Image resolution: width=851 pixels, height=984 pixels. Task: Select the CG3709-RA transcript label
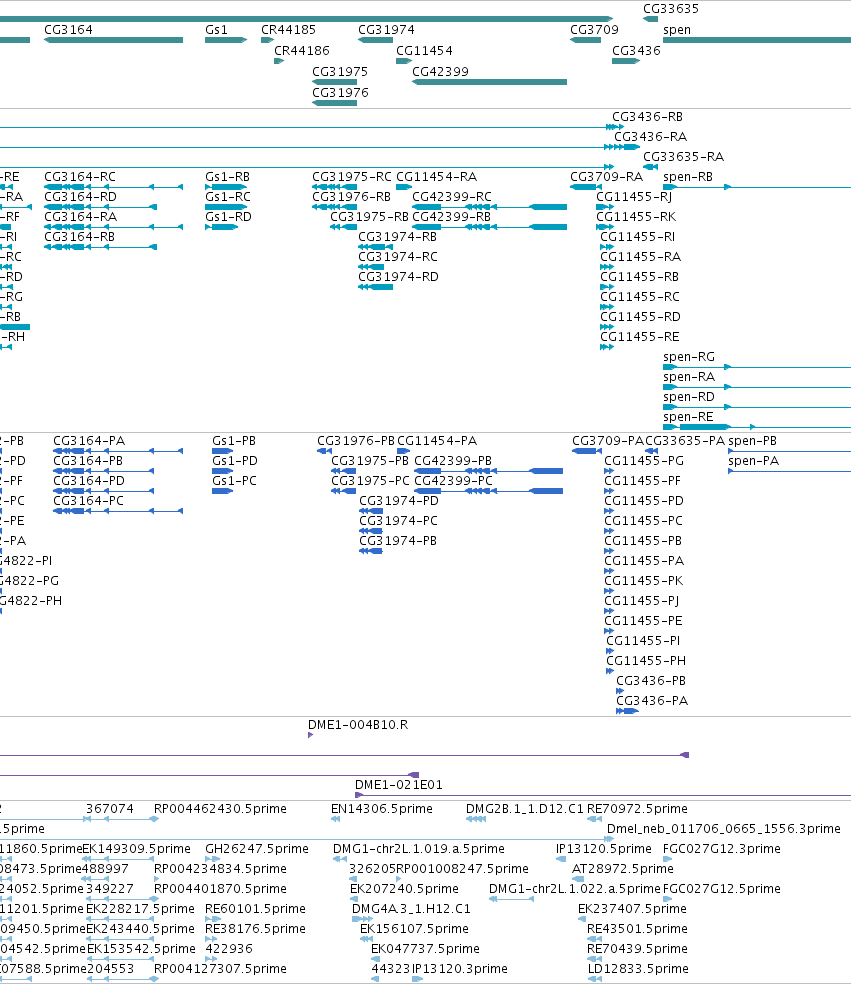pyautogui.click(x=607, y=177)
